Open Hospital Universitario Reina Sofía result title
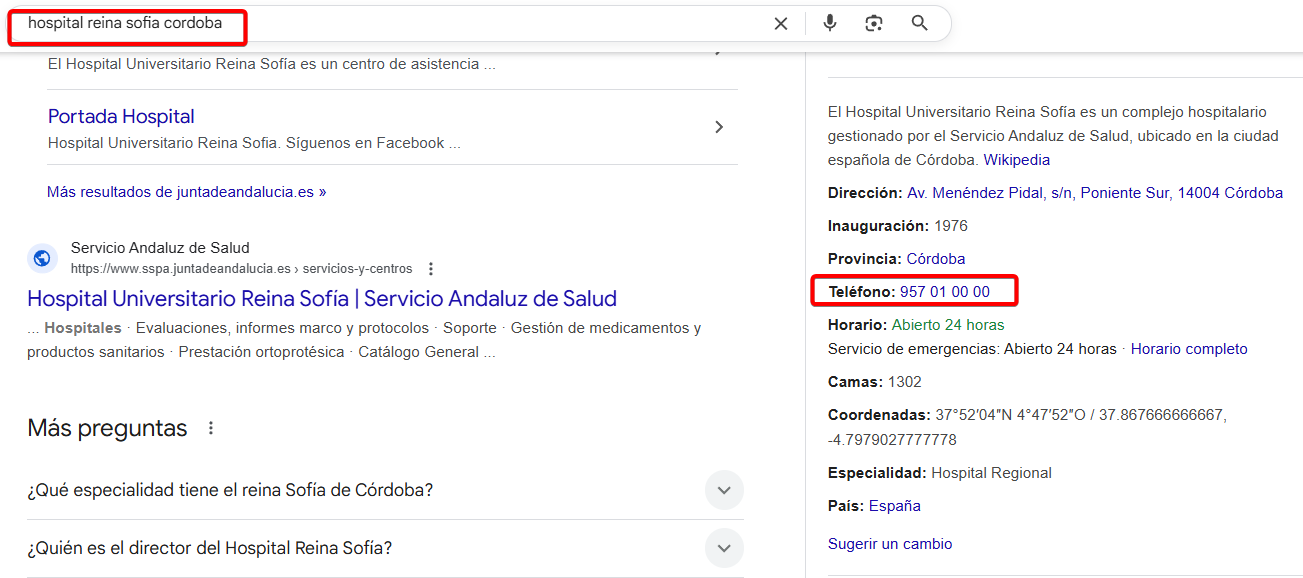Screen dimensions: 1303x578 pos(322,299)
